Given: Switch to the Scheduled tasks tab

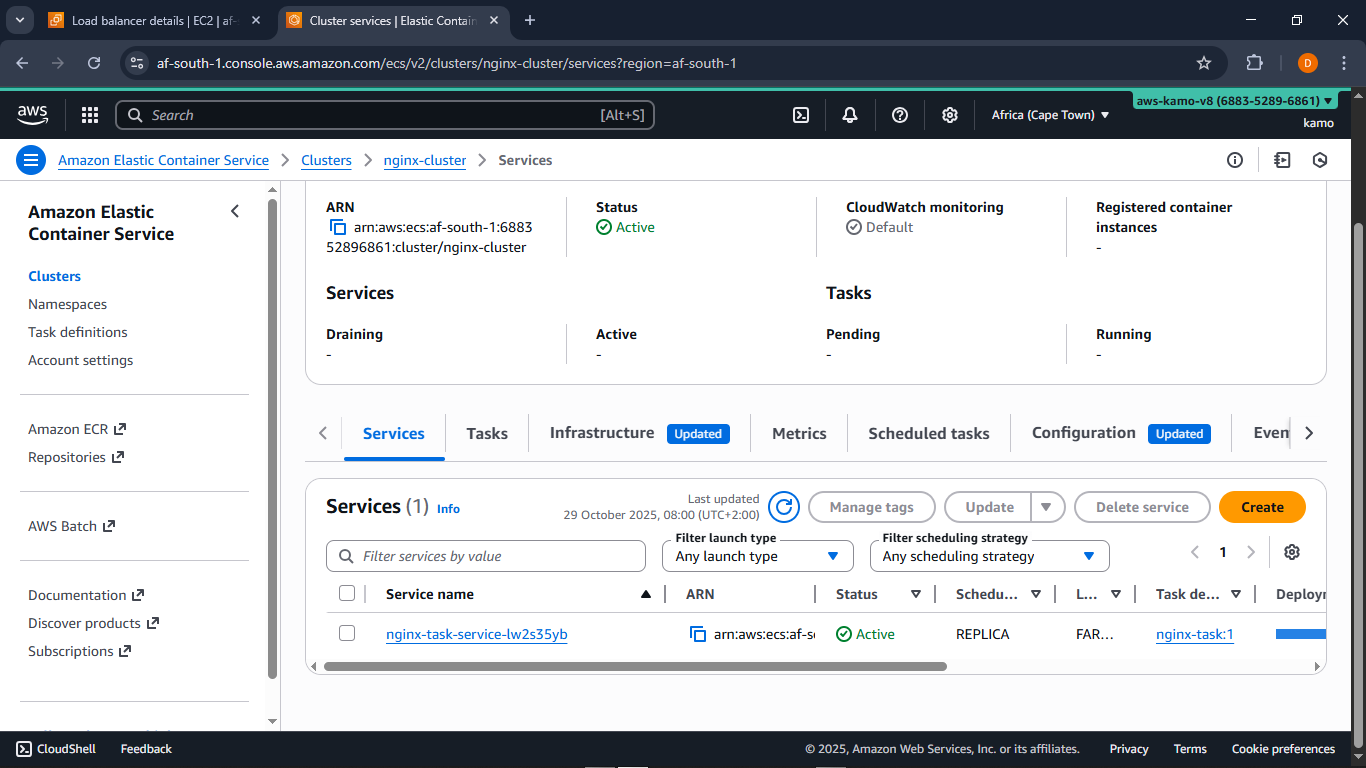Looking at the screenshot, I should (x=928, y=433).
